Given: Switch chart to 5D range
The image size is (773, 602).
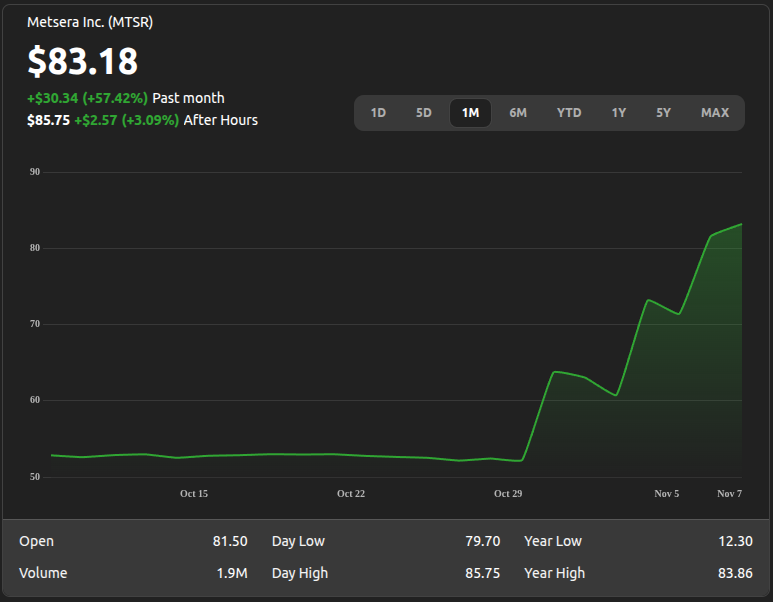Looking at the screenshot, I should coord(424,113).
